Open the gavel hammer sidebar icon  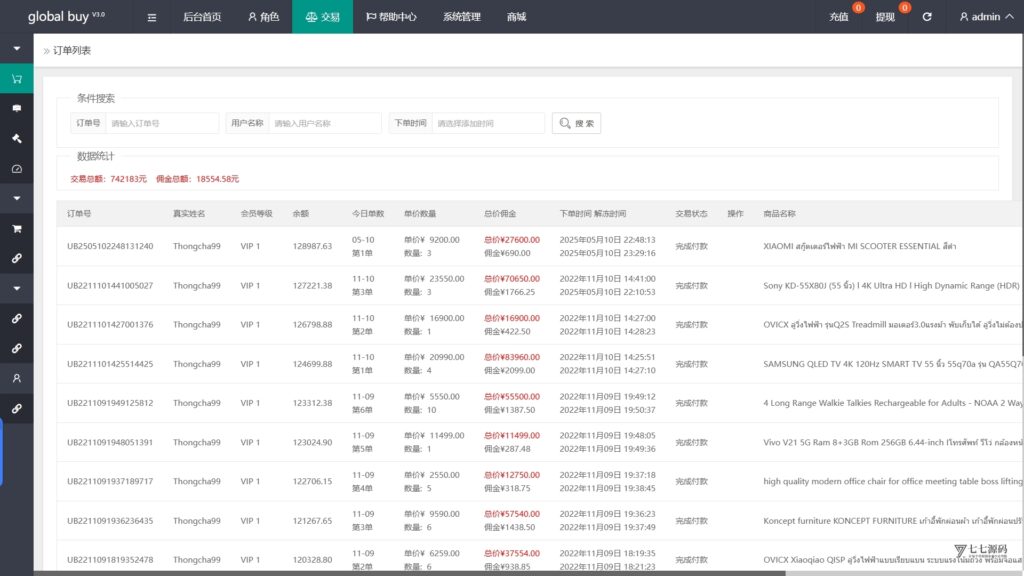point(17,138)
